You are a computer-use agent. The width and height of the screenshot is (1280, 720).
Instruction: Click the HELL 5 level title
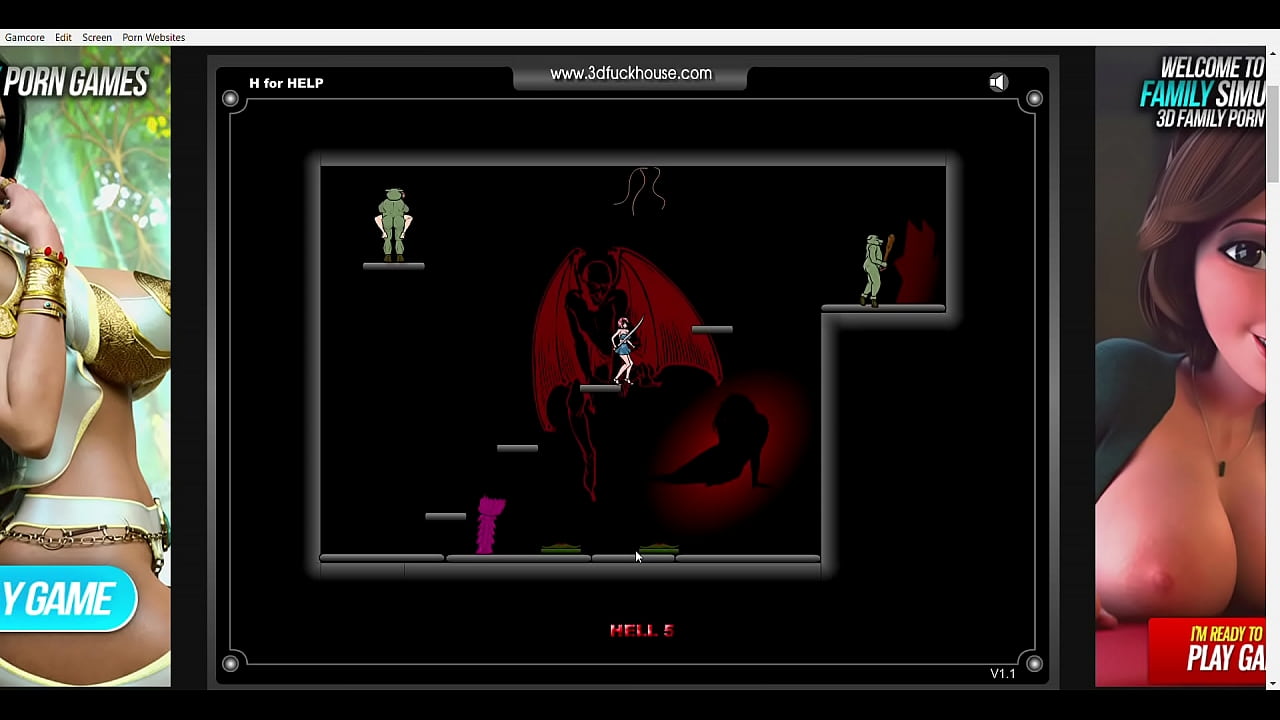[x=642, y=630]
